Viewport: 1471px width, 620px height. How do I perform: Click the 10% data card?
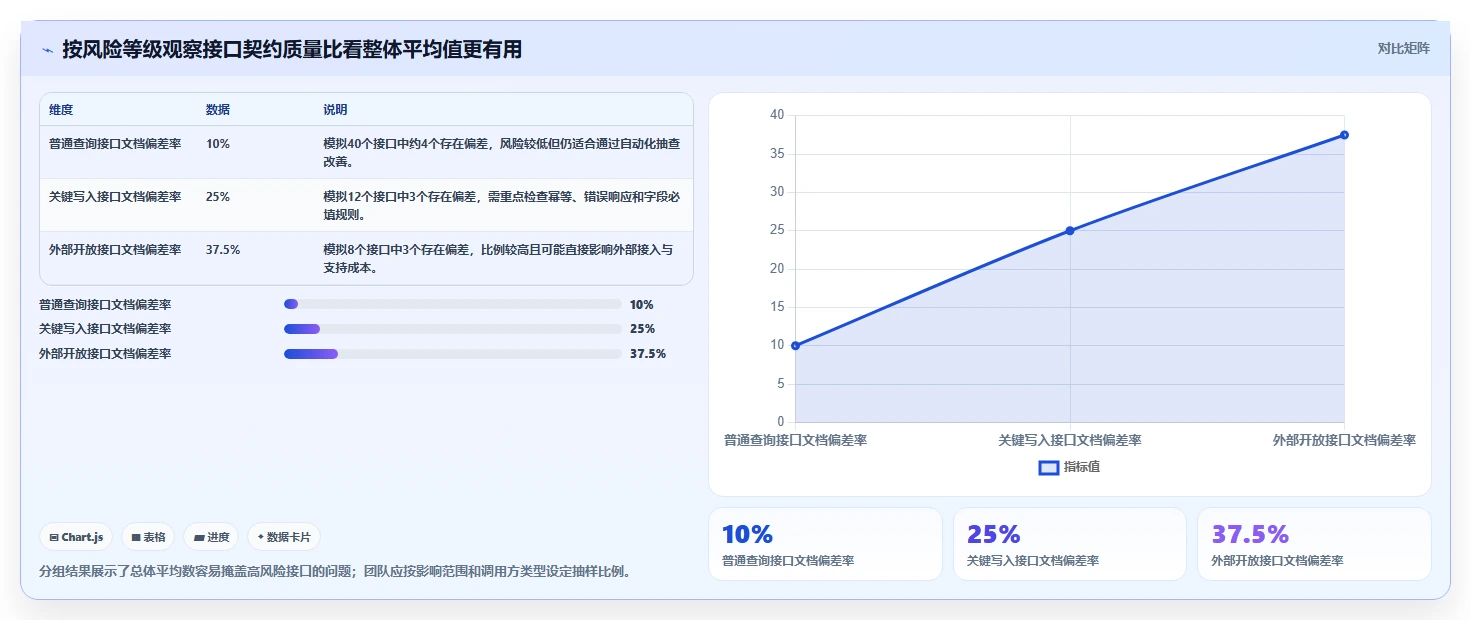coord(825,544)
